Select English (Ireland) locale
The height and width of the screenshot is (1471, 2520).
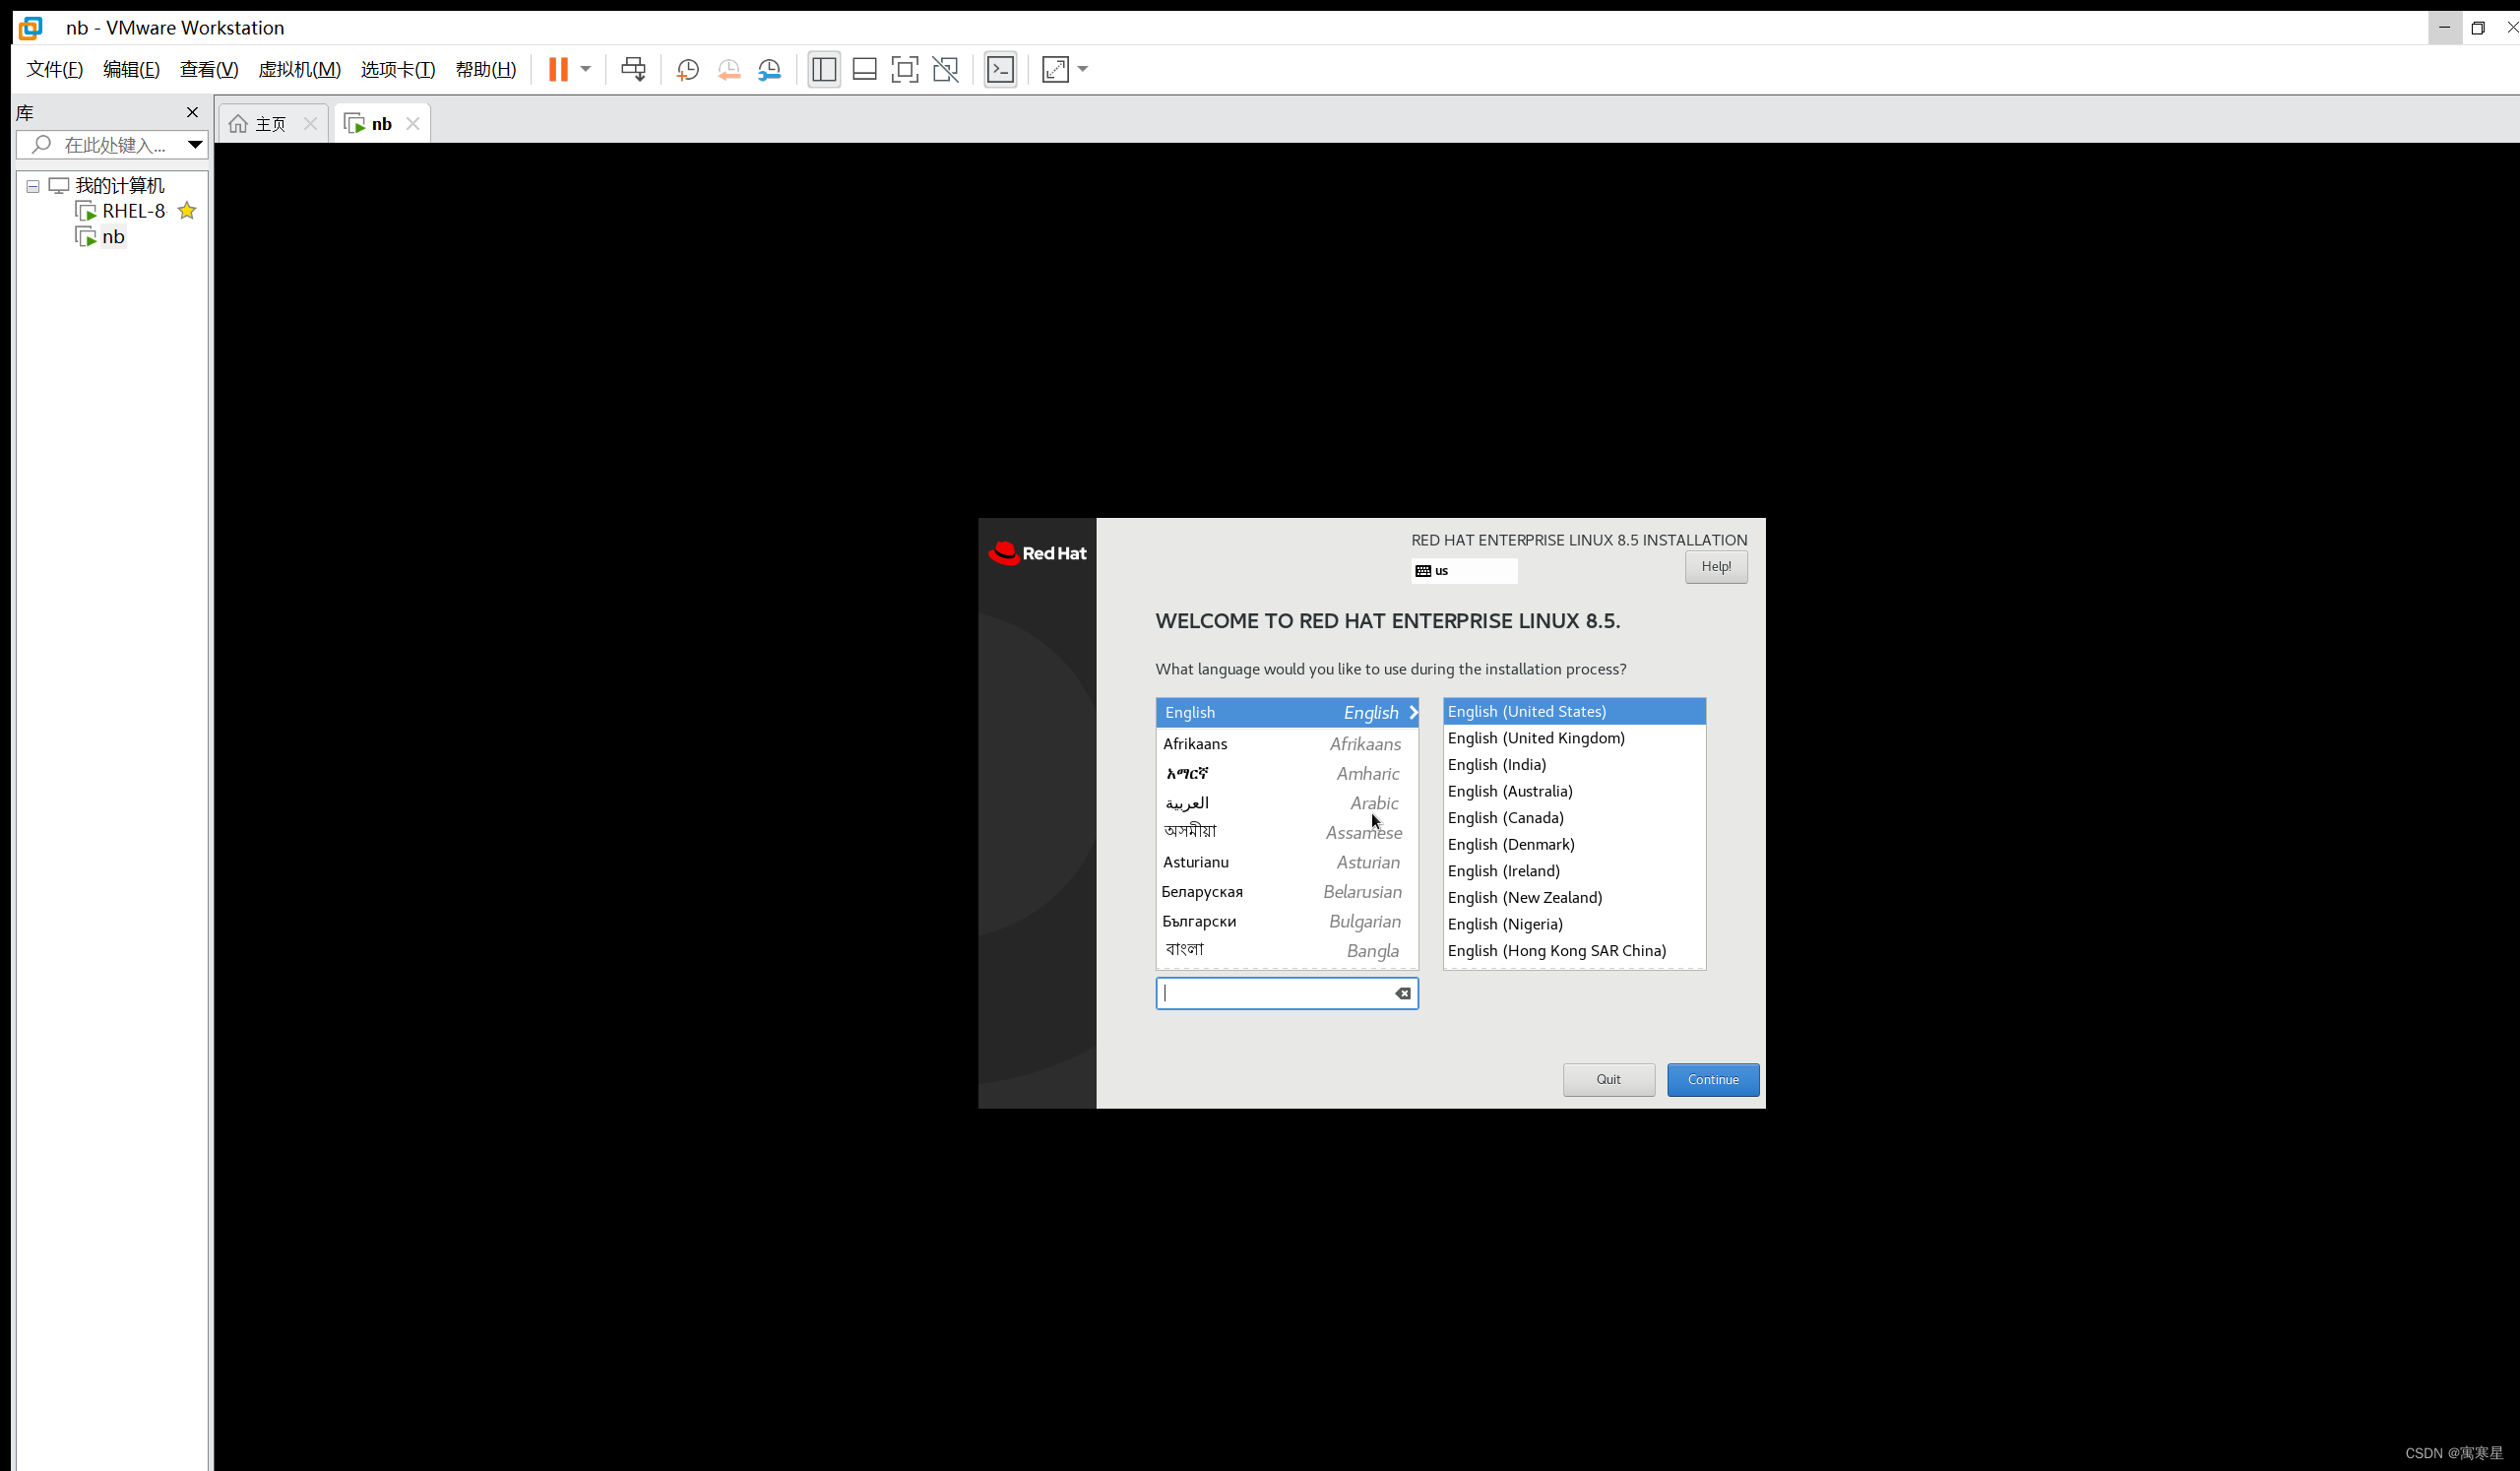(x=1574, y=871)
